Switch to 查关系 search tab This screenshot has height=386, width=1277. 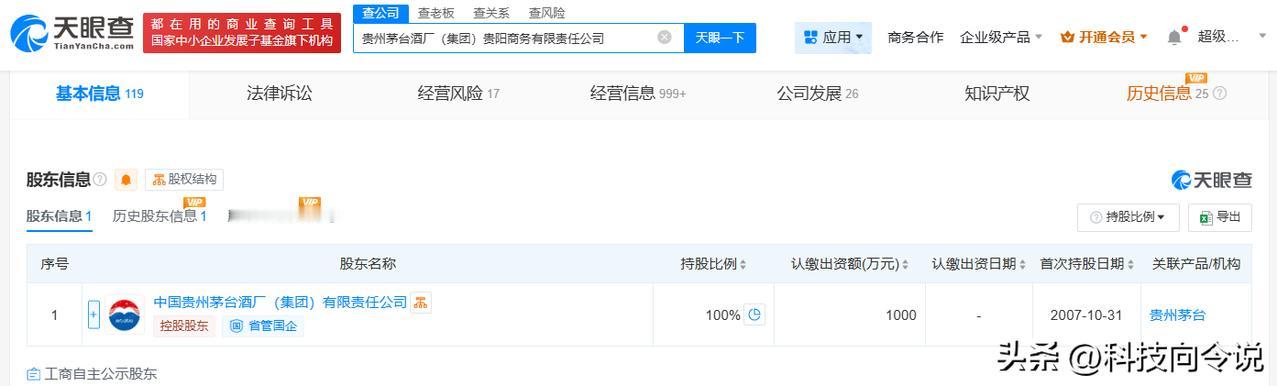tap(491, 13)
